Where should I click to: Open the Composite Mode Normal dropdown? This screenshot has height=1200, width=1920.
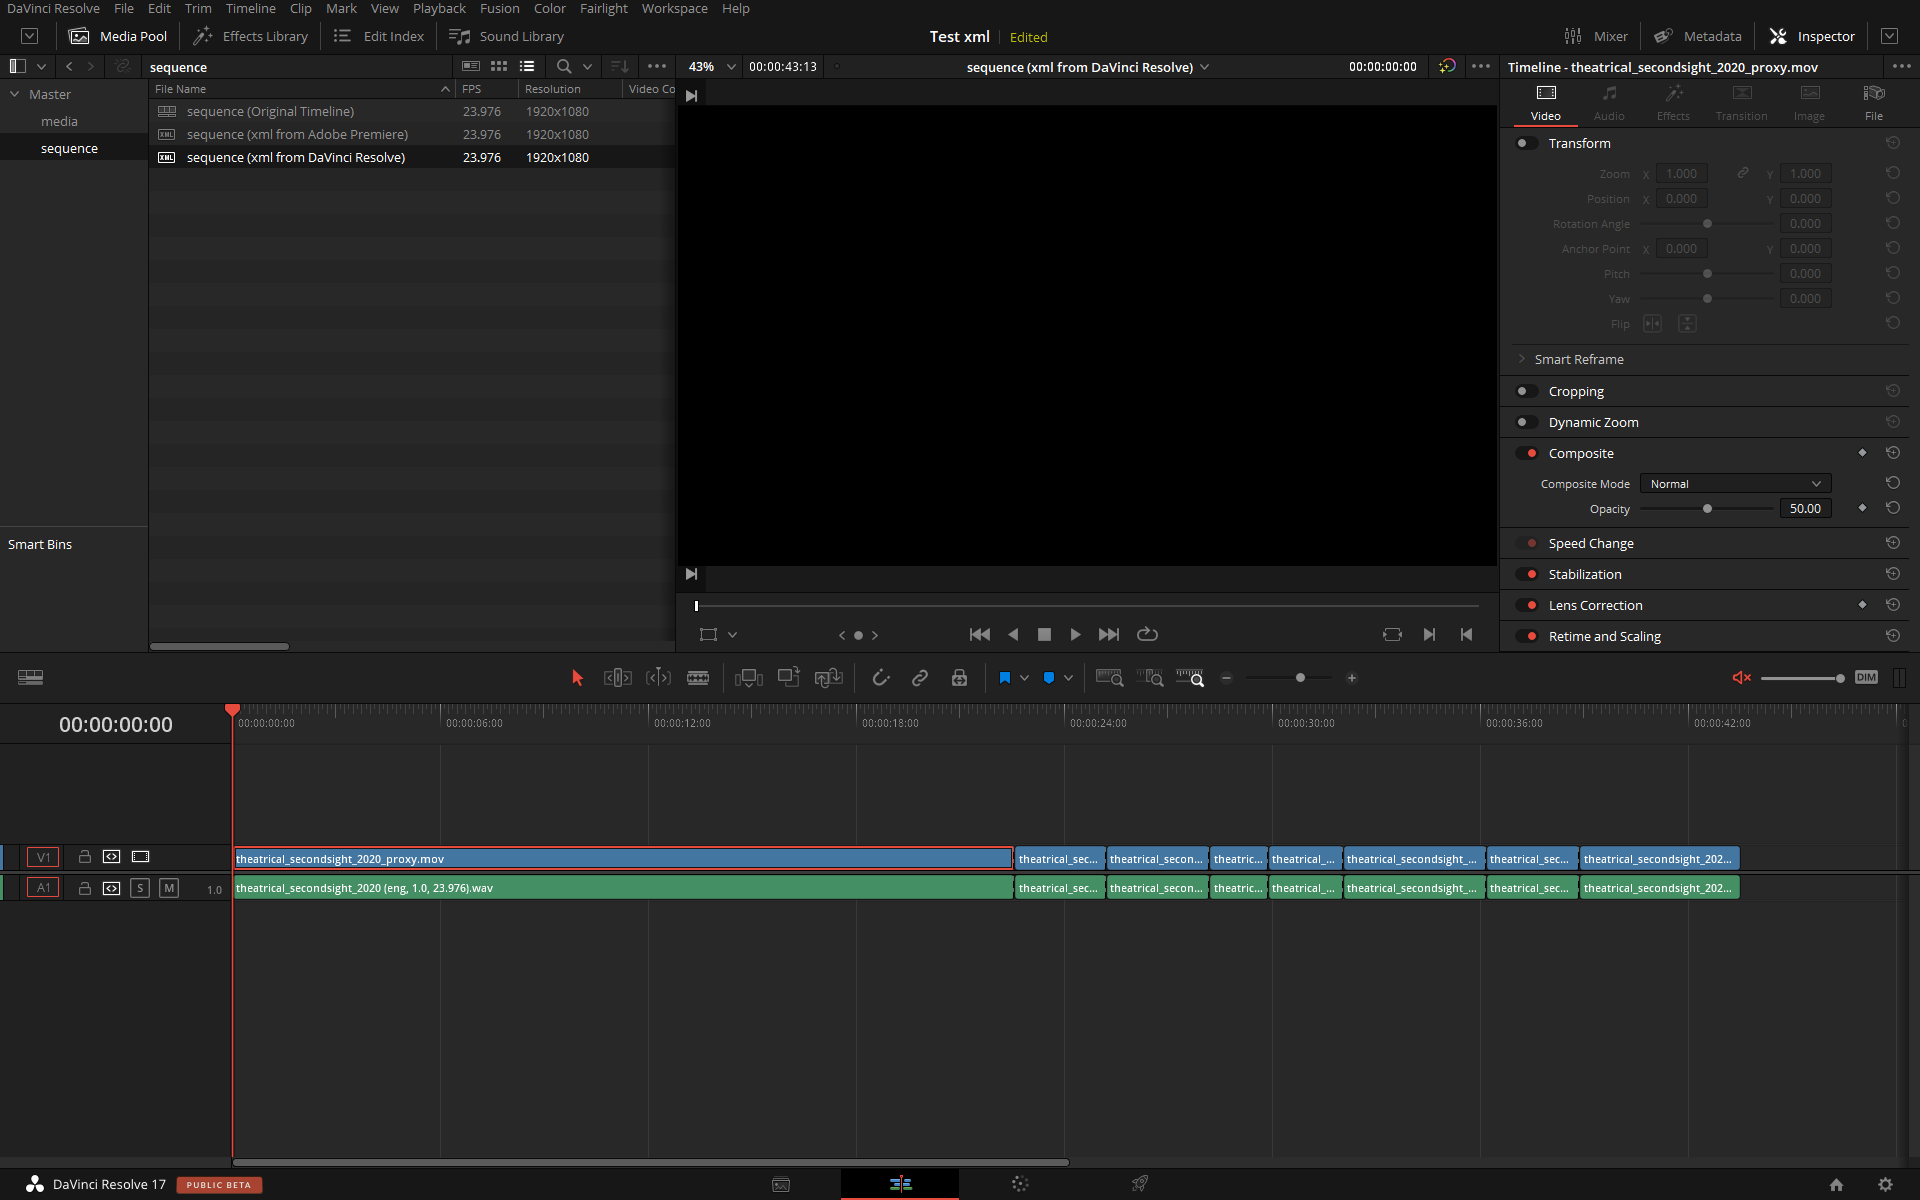(1735, 484)
